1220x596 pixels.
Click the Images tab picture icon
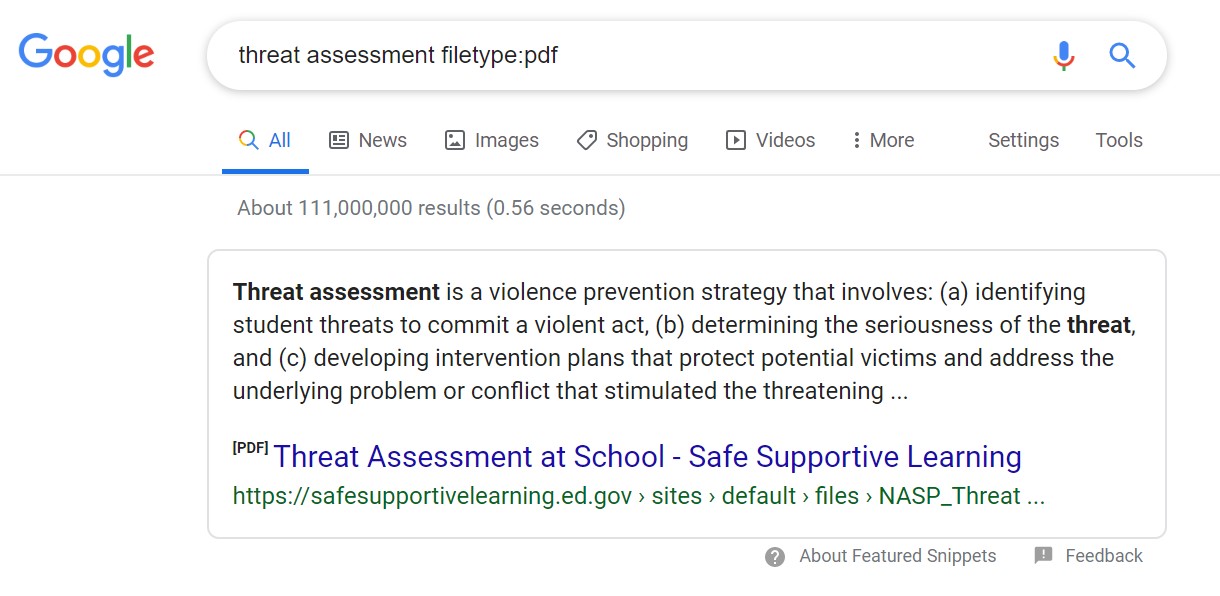(455, 140)
